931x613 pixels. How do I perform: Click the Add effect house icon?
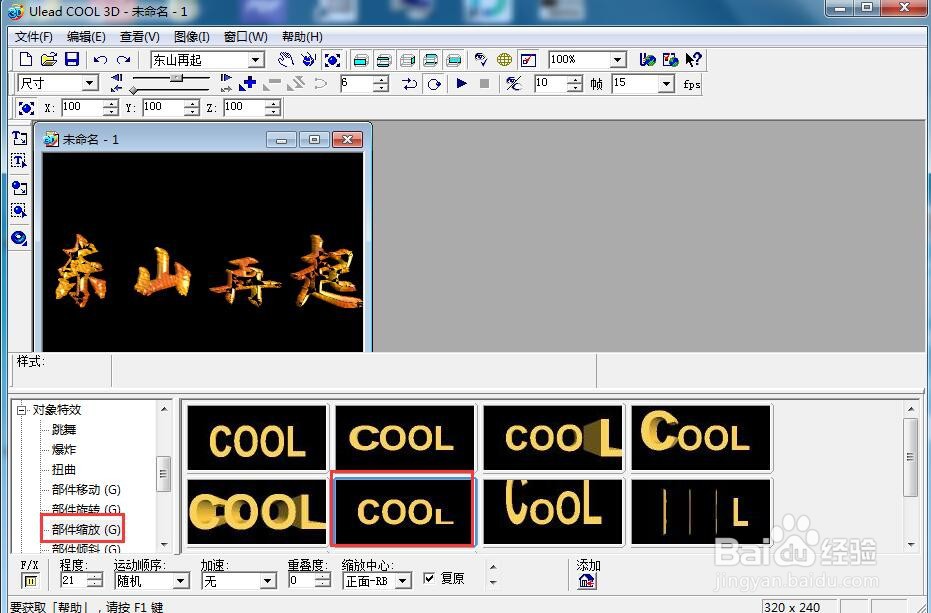(587, 581)
